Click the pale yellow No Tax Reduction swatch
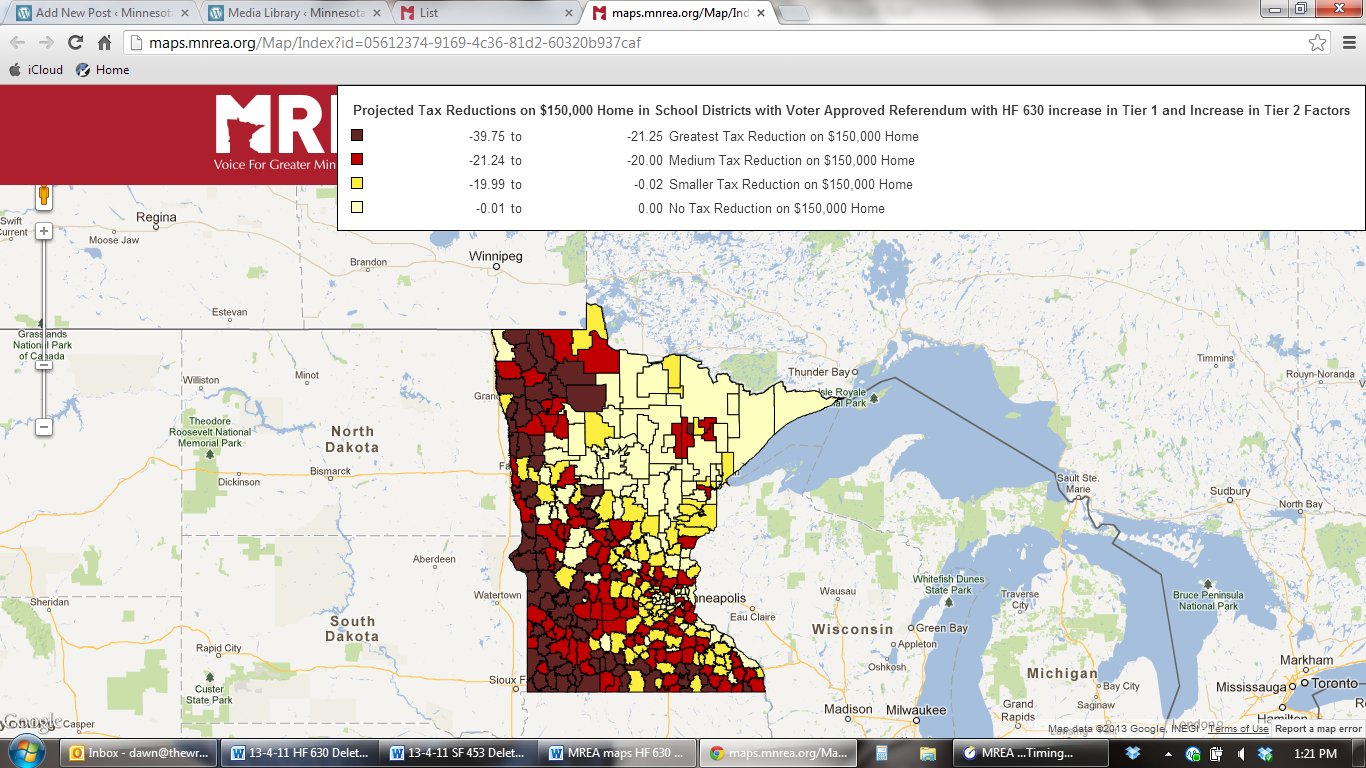This screenshot has height=768, width=1366. [x=357, y=208]
